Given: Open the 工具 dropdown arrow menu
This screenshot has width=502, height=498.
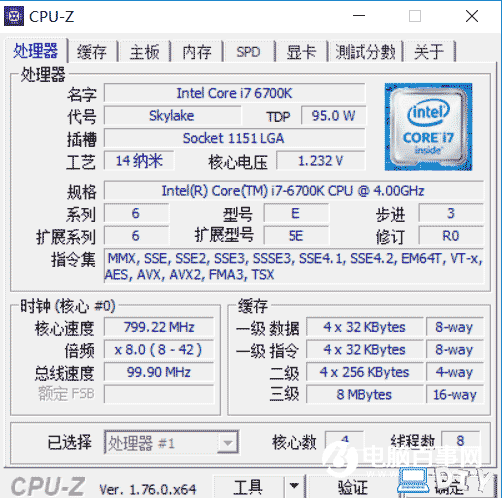Looking at the screenshot, I should coord(294,487).
